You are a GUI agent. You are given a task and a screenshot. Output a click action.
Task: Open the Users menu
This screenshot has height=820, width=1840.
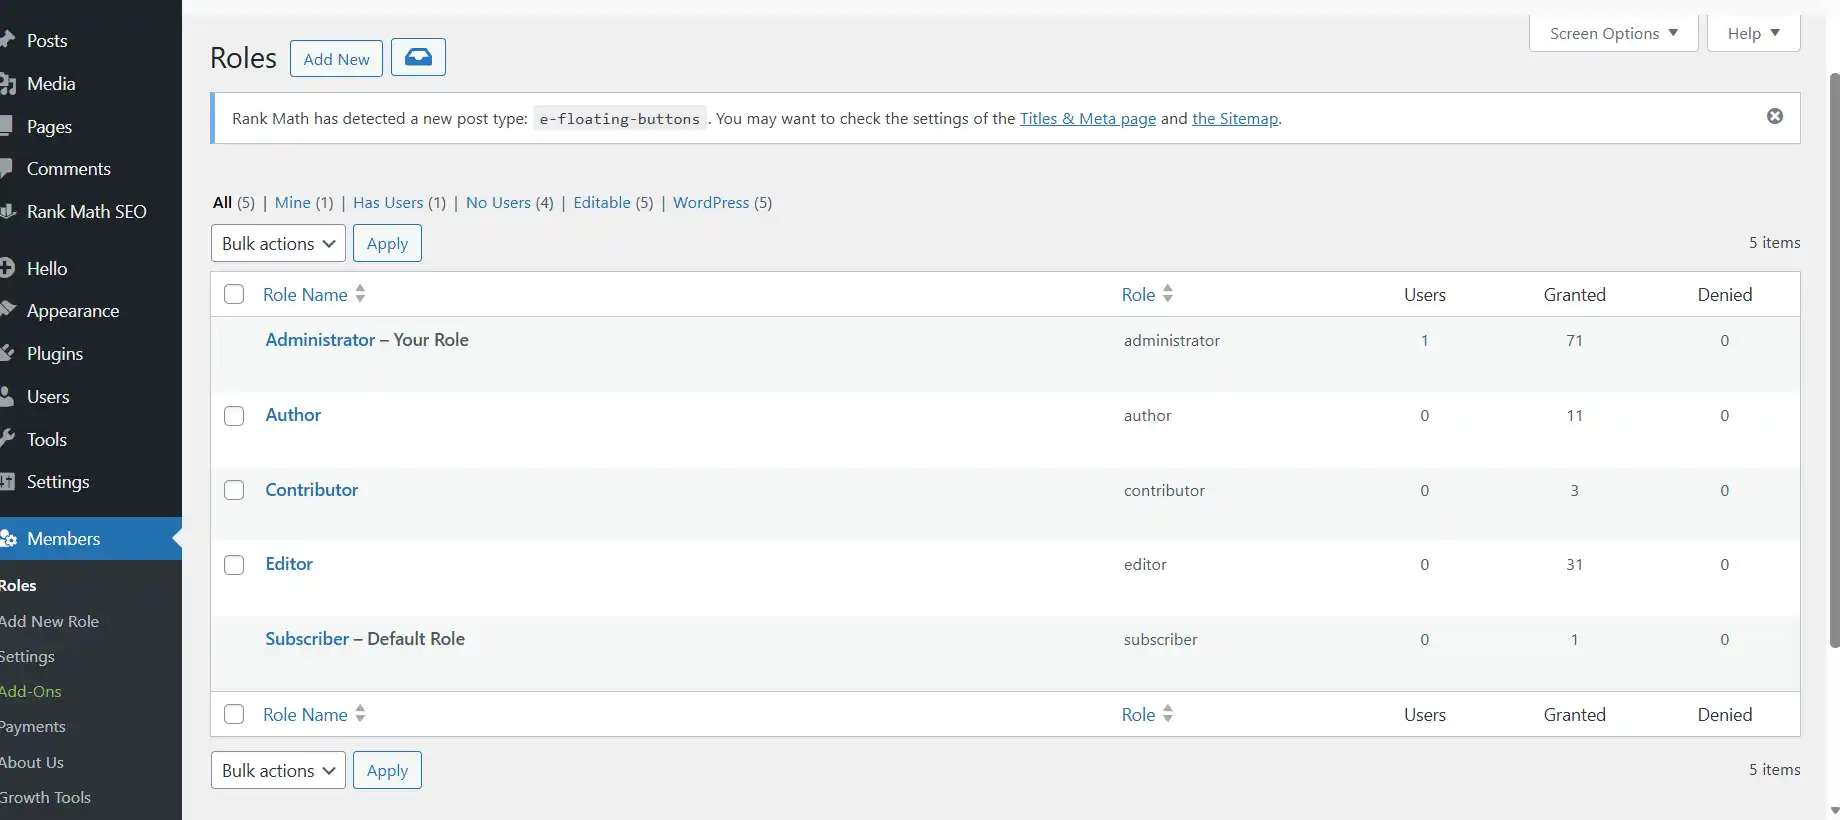point(48,397)
